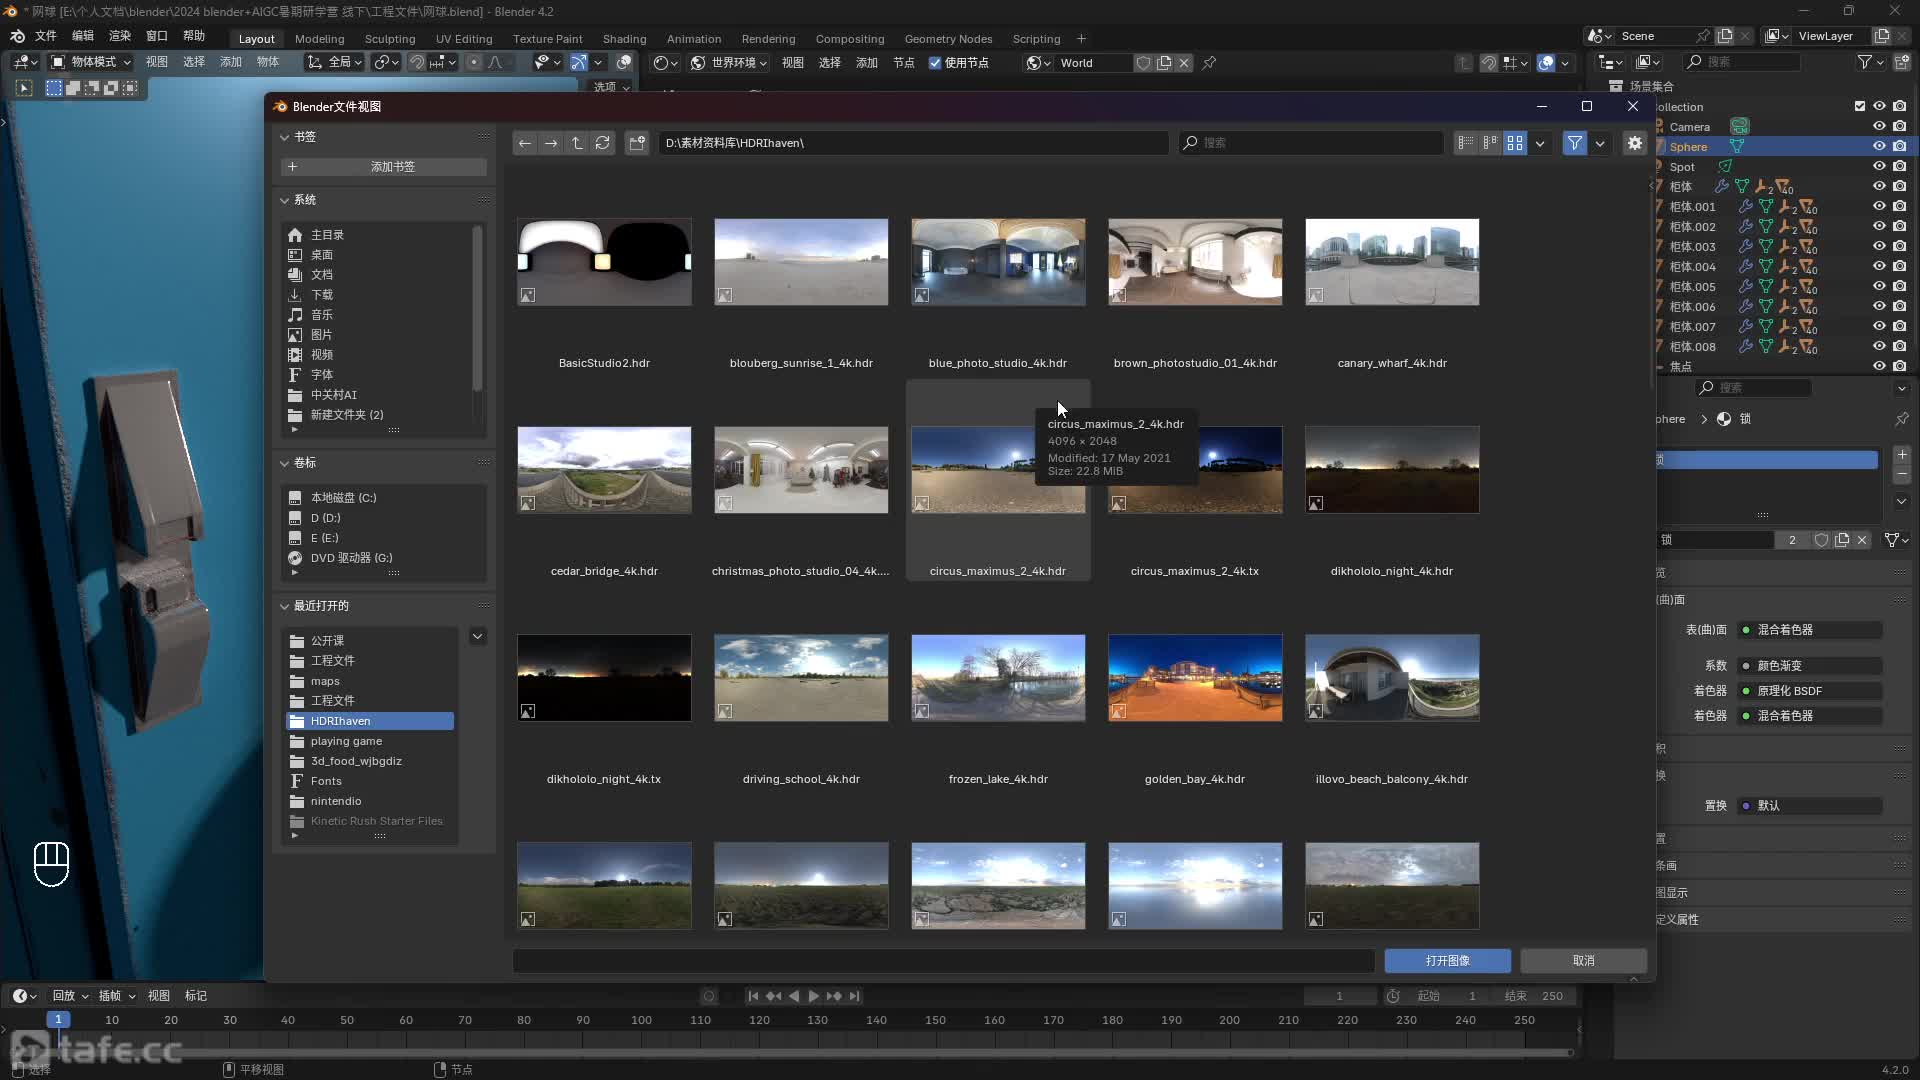
Task: Hide Spot light via eye icon
Action: (1879, 167)
